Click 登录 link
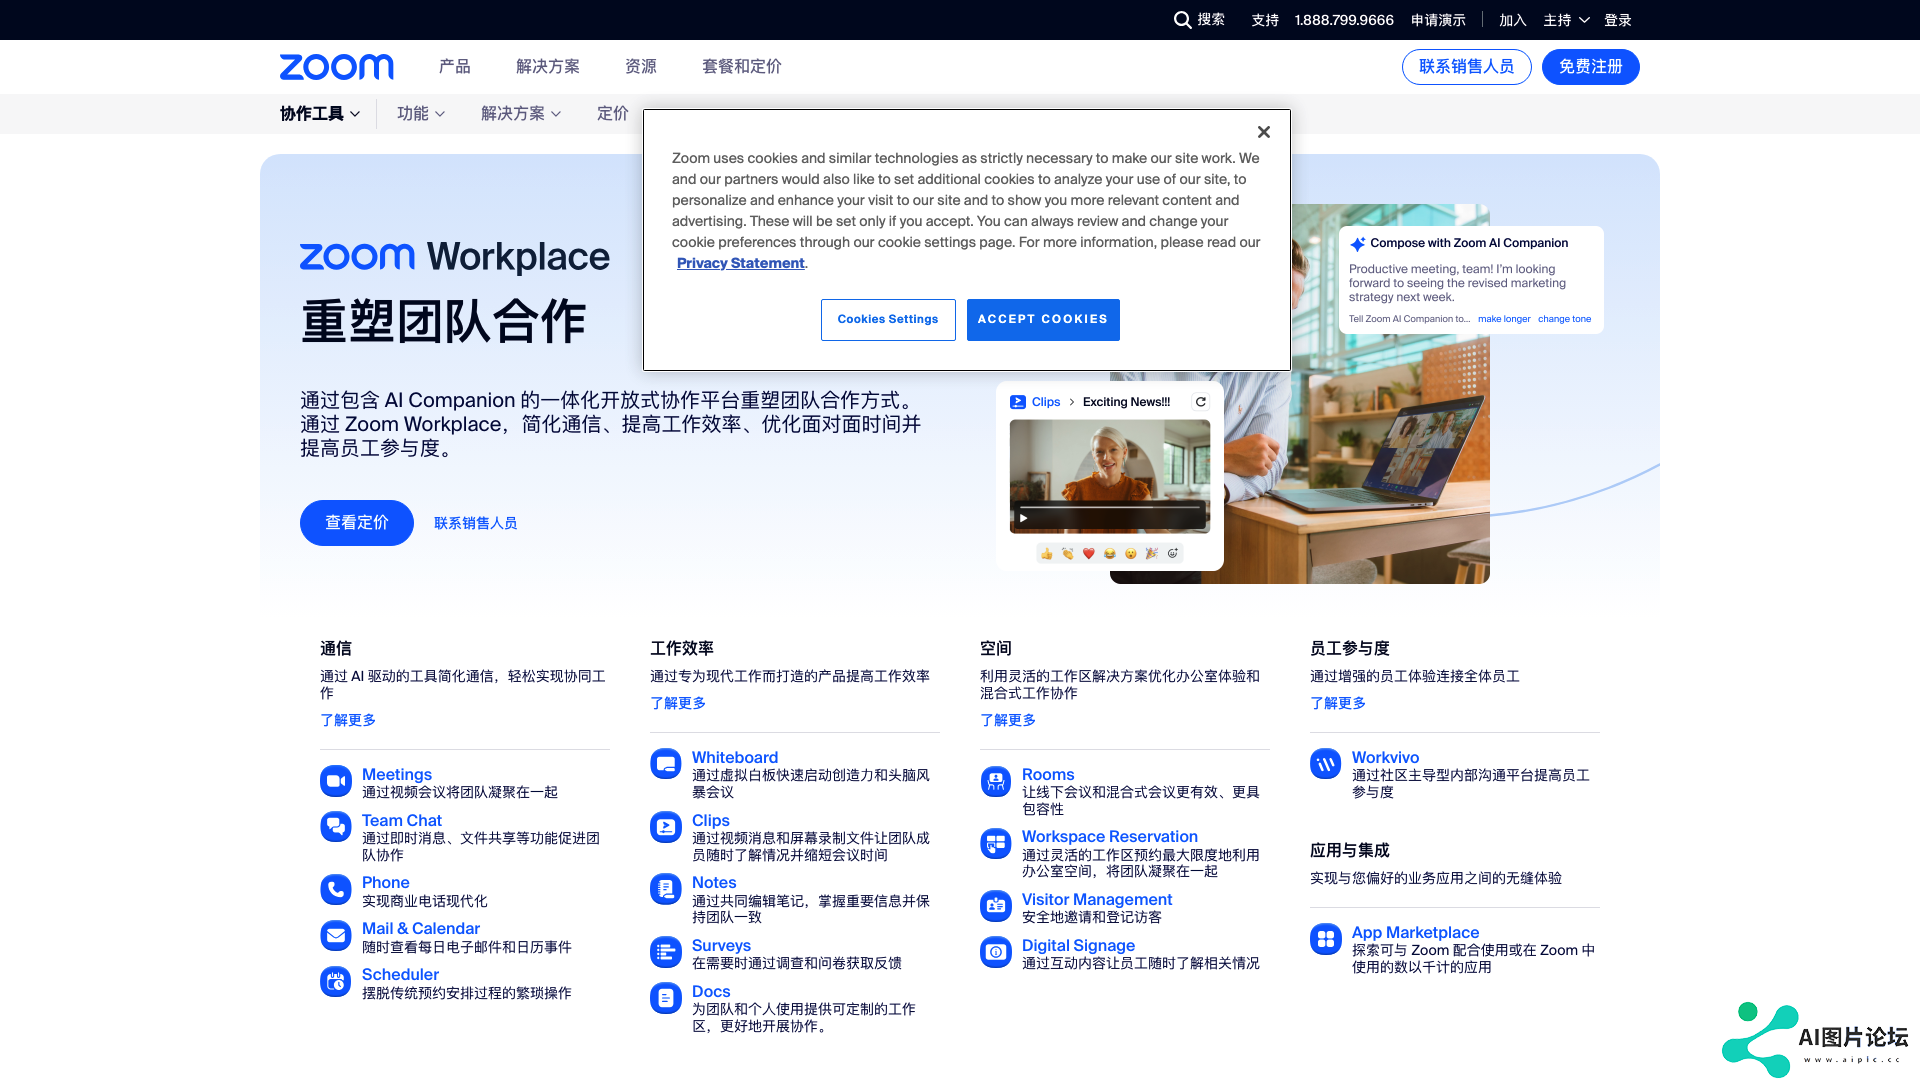Screen dimensions: 1920x1080 [x=1618, y=20]
